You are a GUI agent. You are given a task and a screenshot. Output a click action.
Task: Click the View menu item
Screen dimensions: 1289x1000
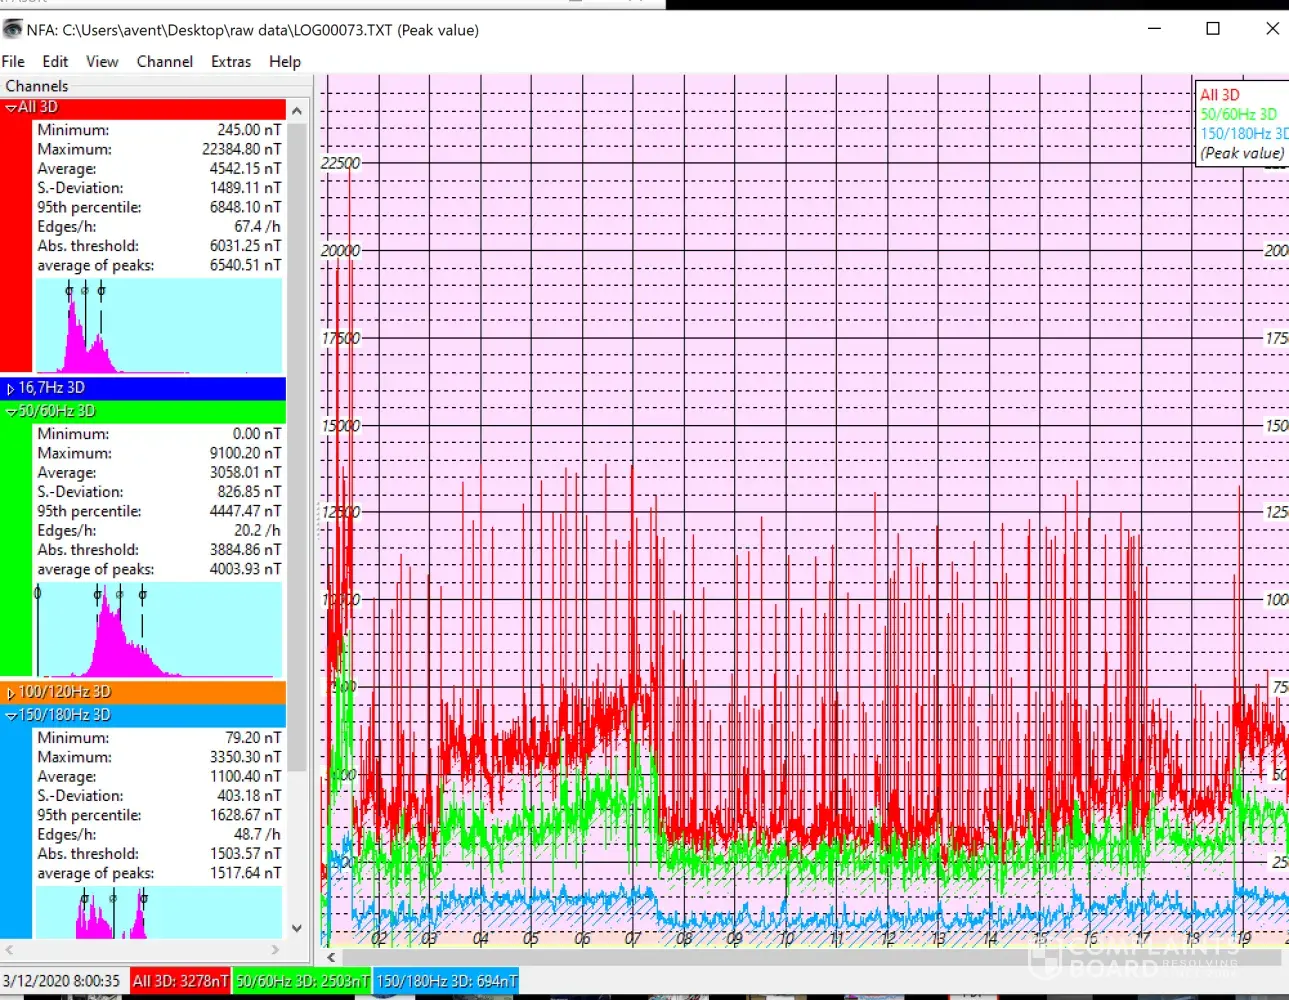101,61
